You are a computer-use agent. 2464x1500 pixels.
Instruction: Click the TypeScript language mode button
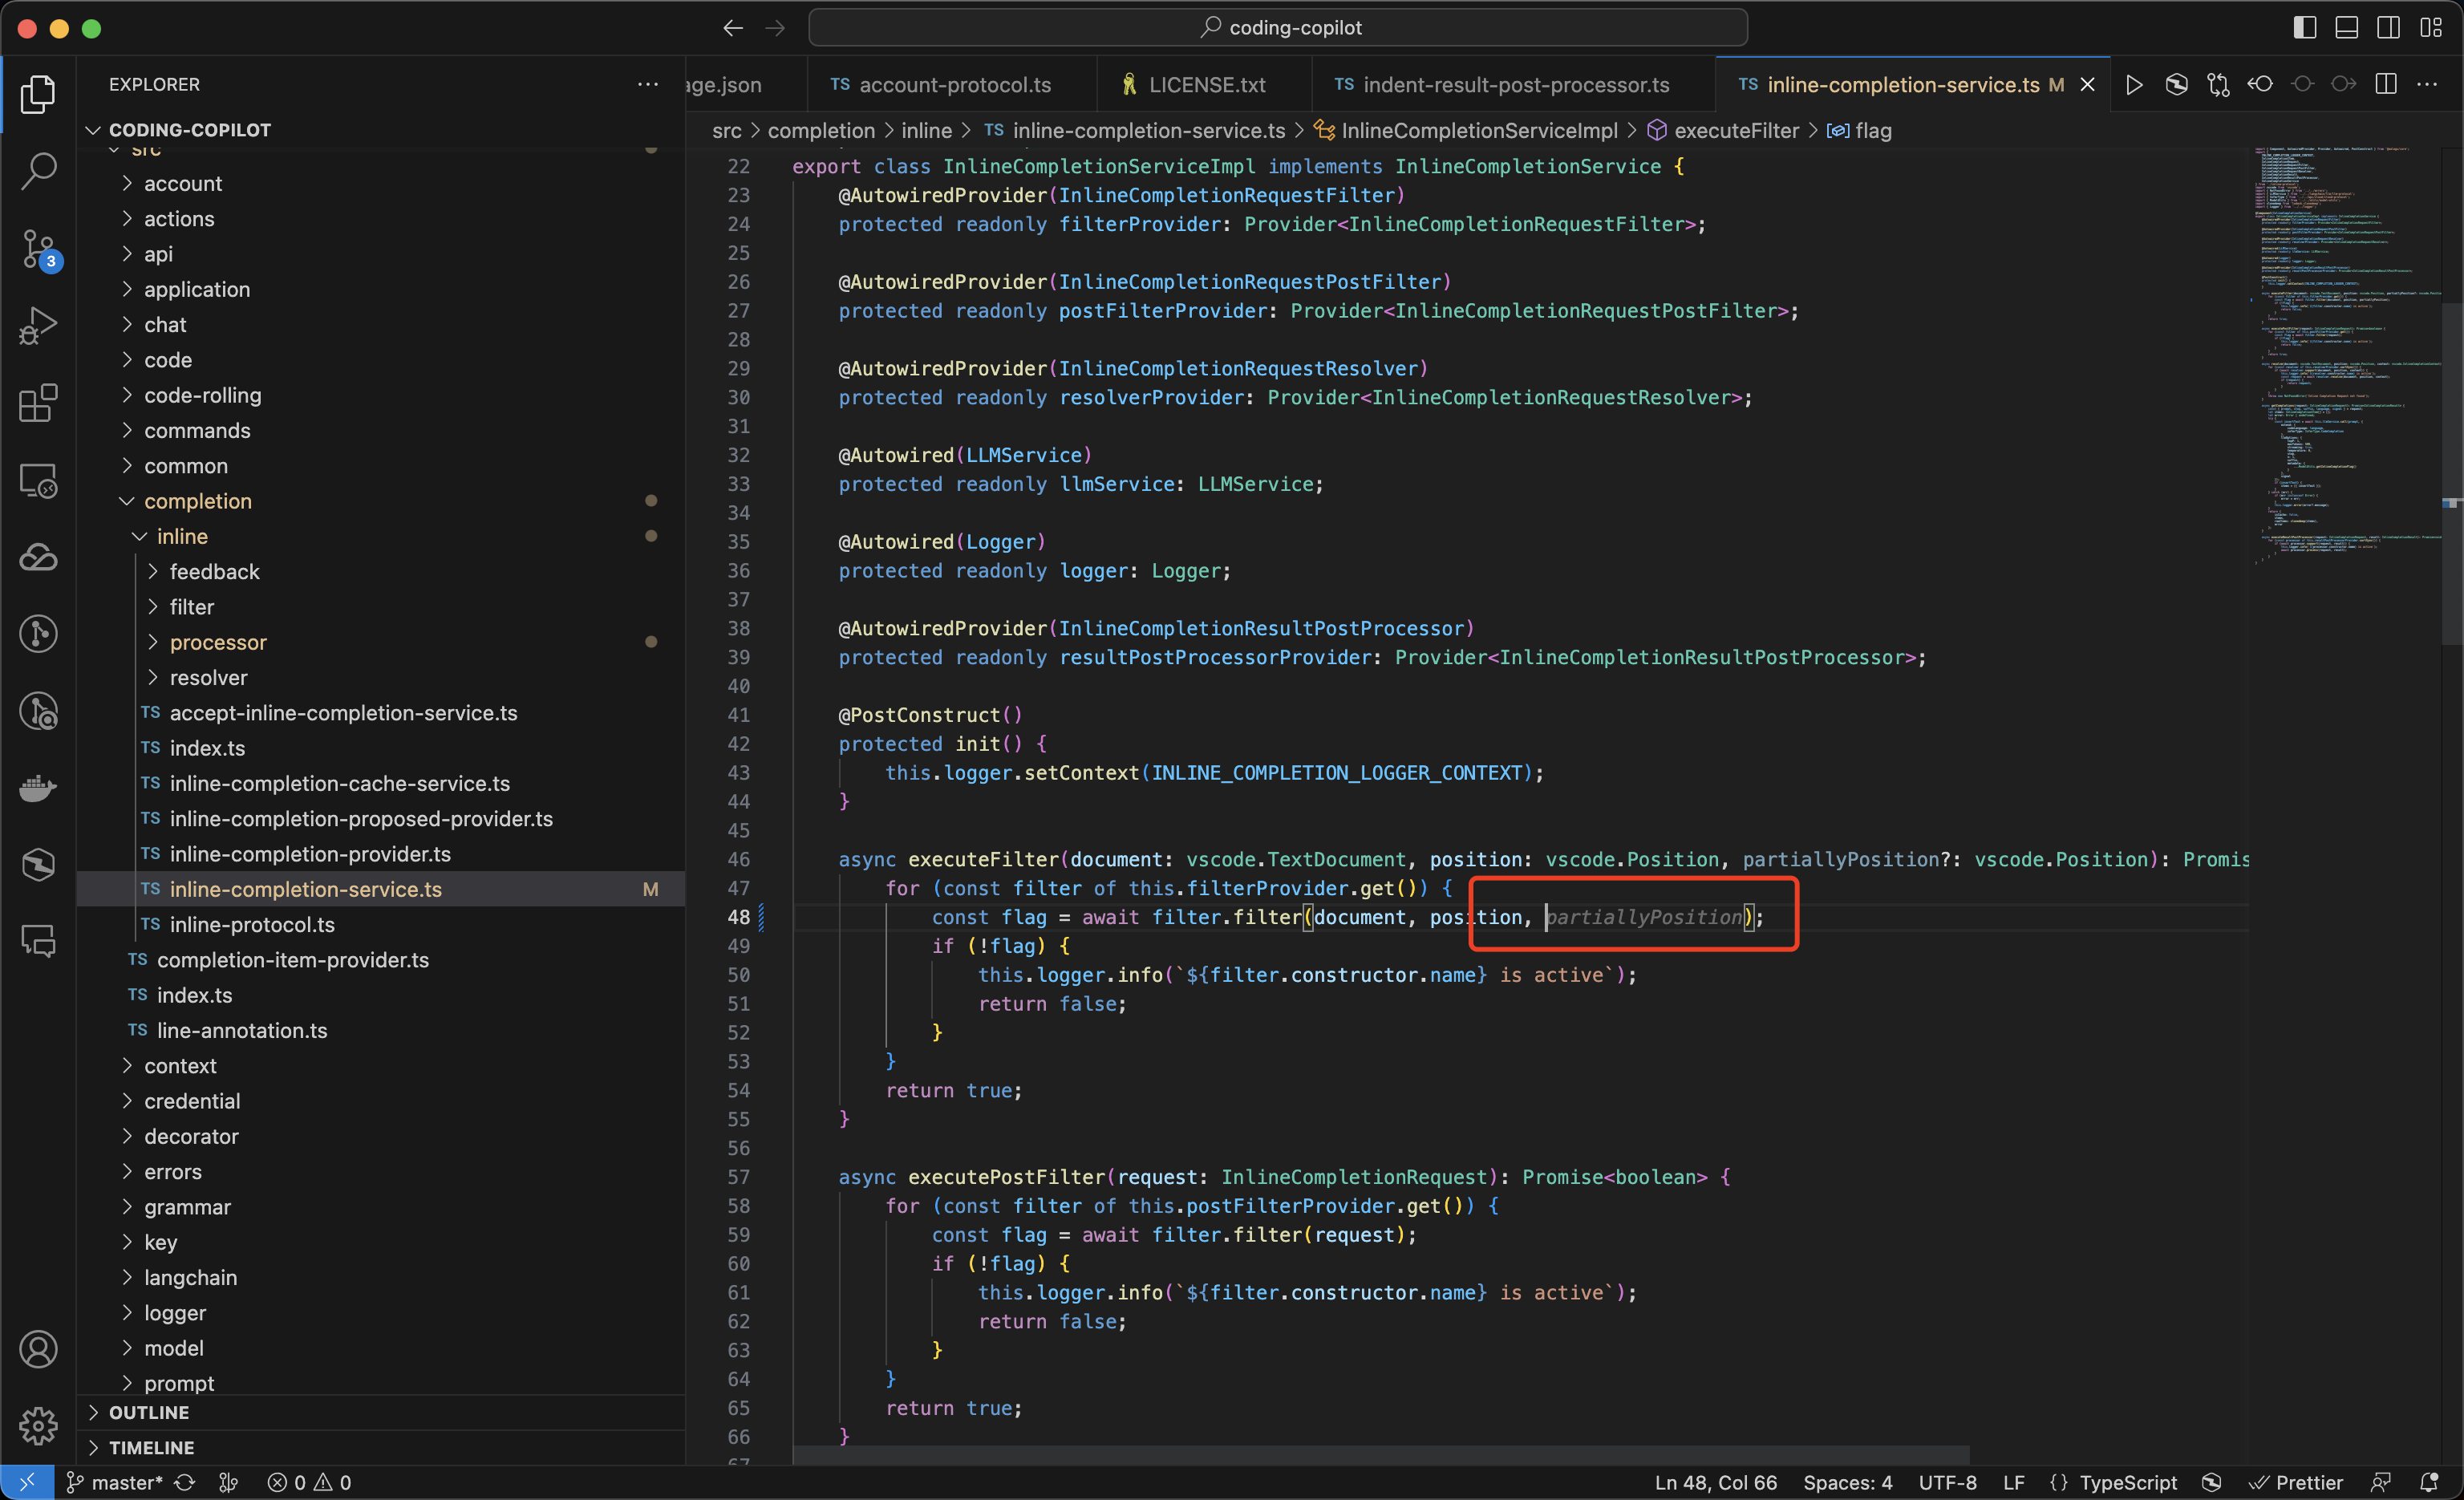(x=2127, y=1482)
